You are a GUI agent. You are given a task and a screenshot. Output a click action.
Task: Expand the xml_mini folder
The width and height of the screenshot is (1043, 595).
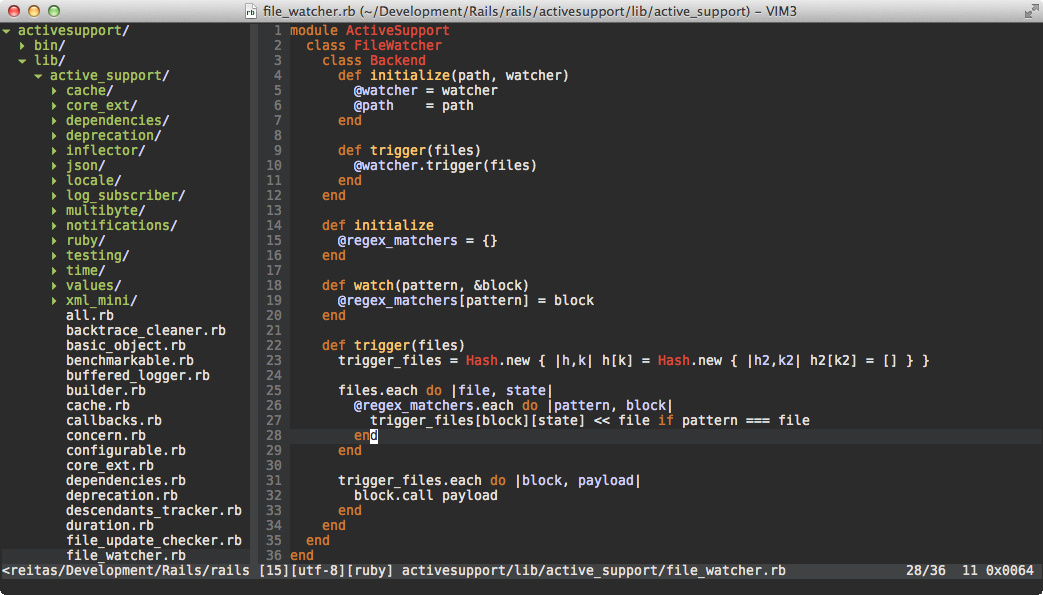[52, 300]
